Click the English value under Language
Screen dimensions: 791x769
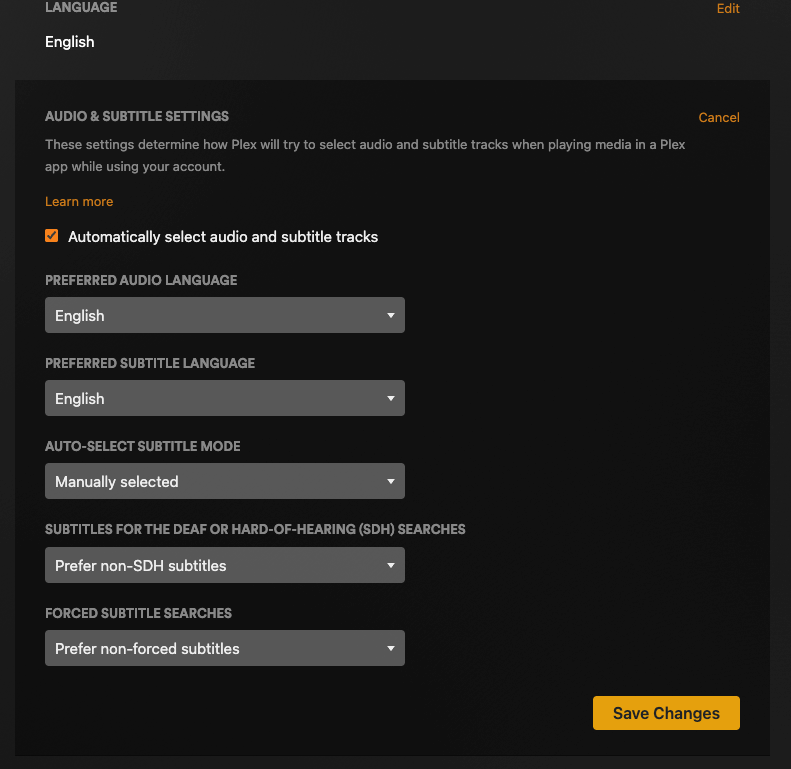(x=70, y=42)
